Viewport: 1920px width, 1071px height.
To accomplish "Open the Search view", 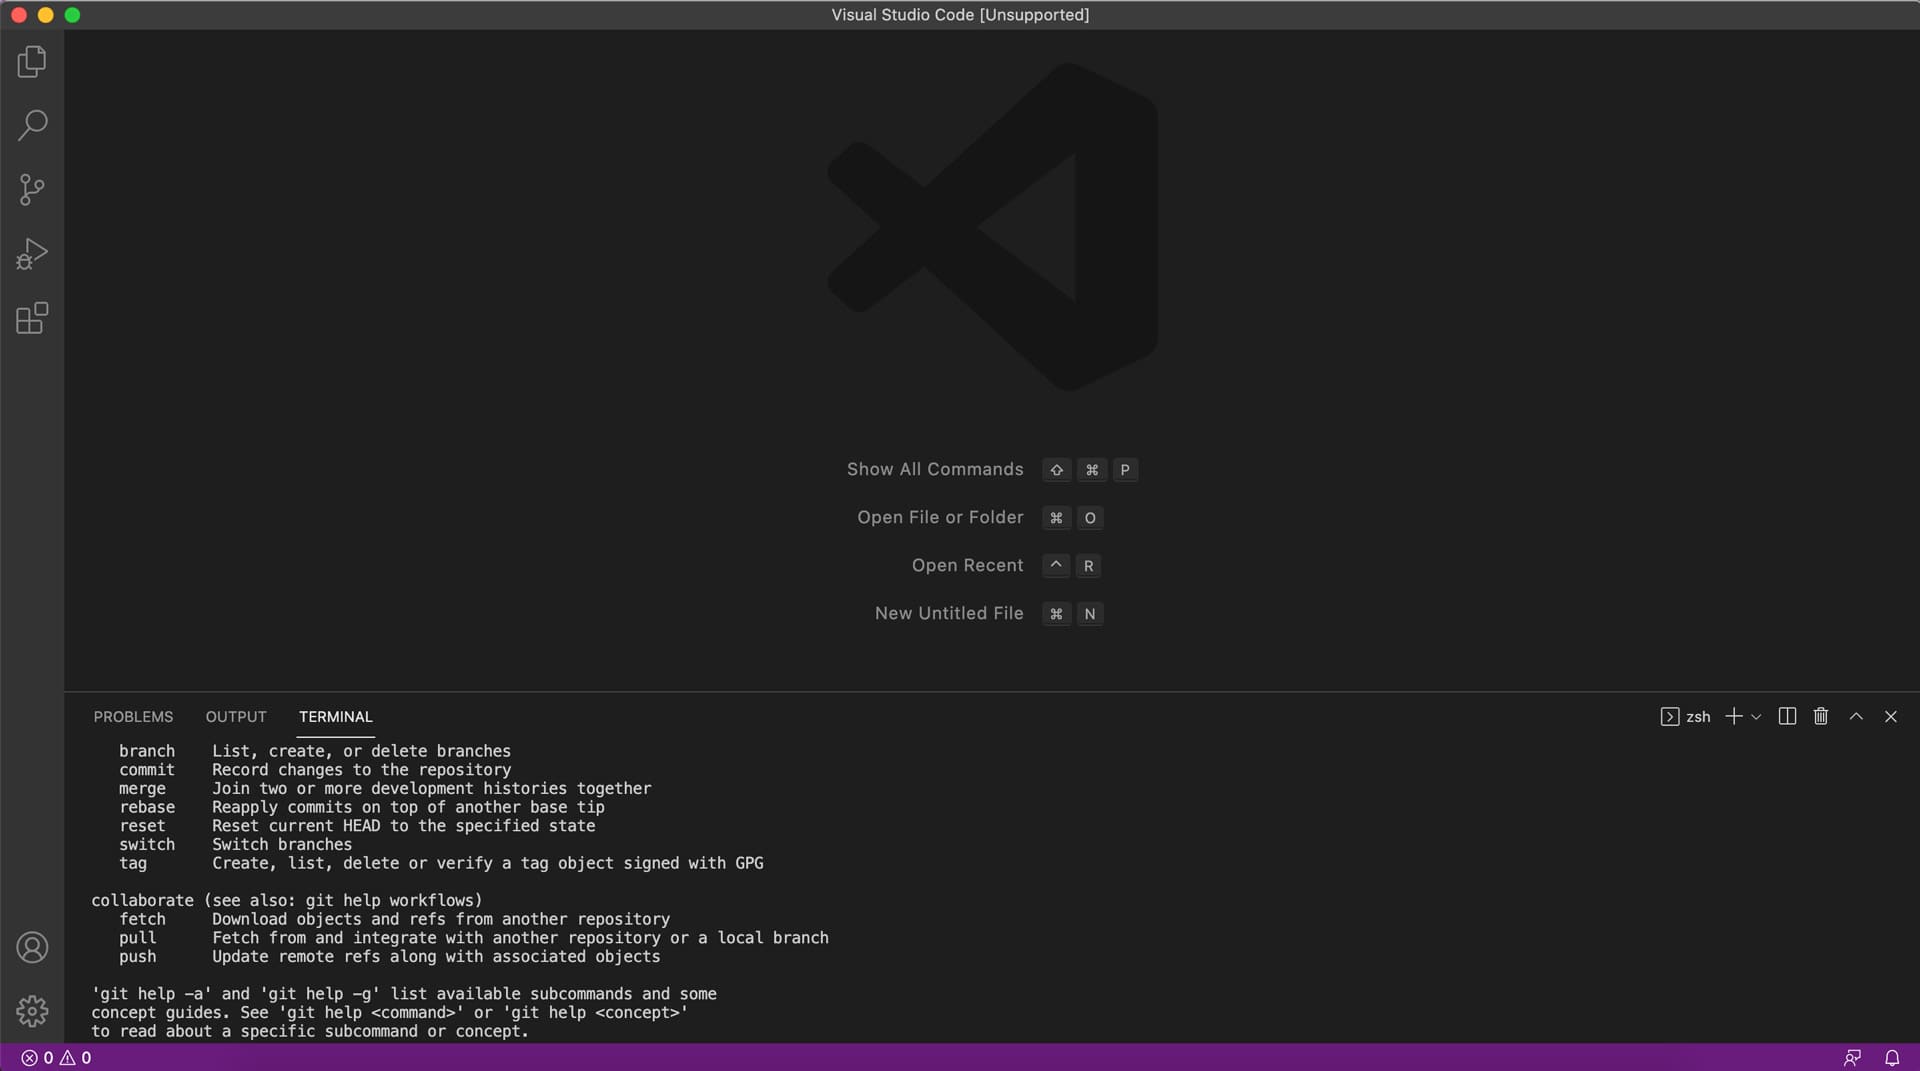I will pos(31,125).
